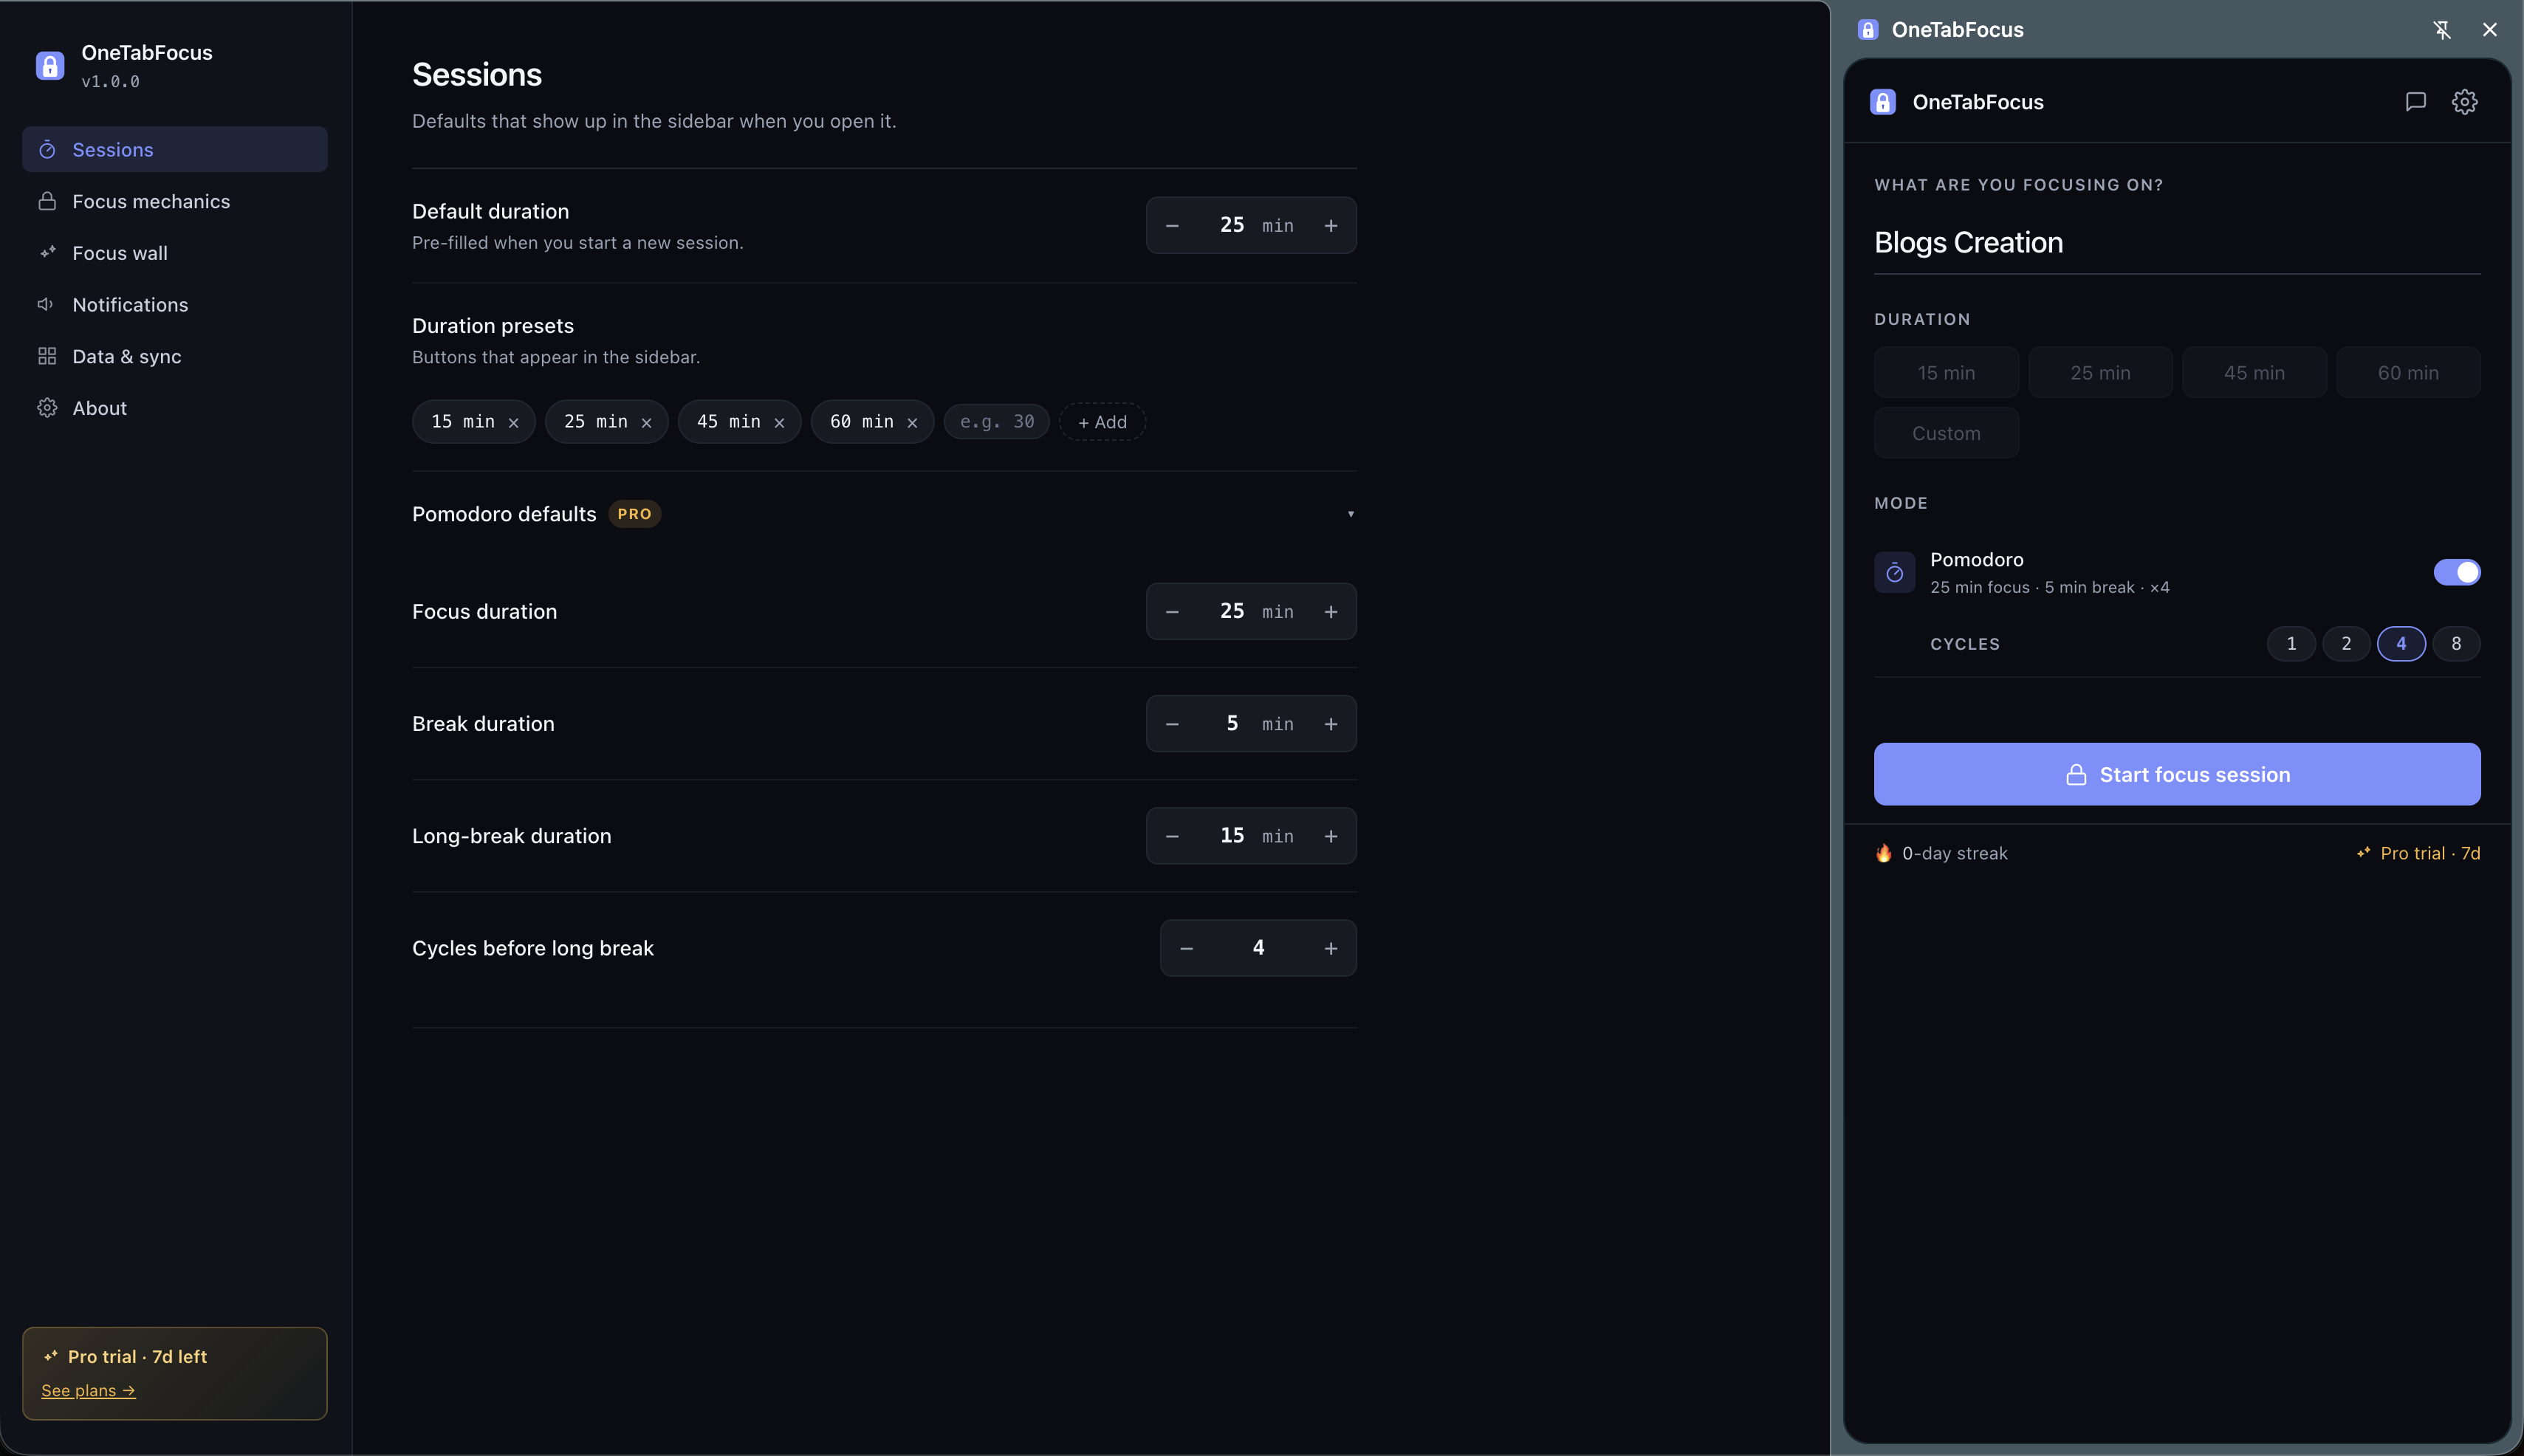The image size is (2524, 1456).
Task: Decrease Long-break duration with minus
Action: pos(1172,836)
